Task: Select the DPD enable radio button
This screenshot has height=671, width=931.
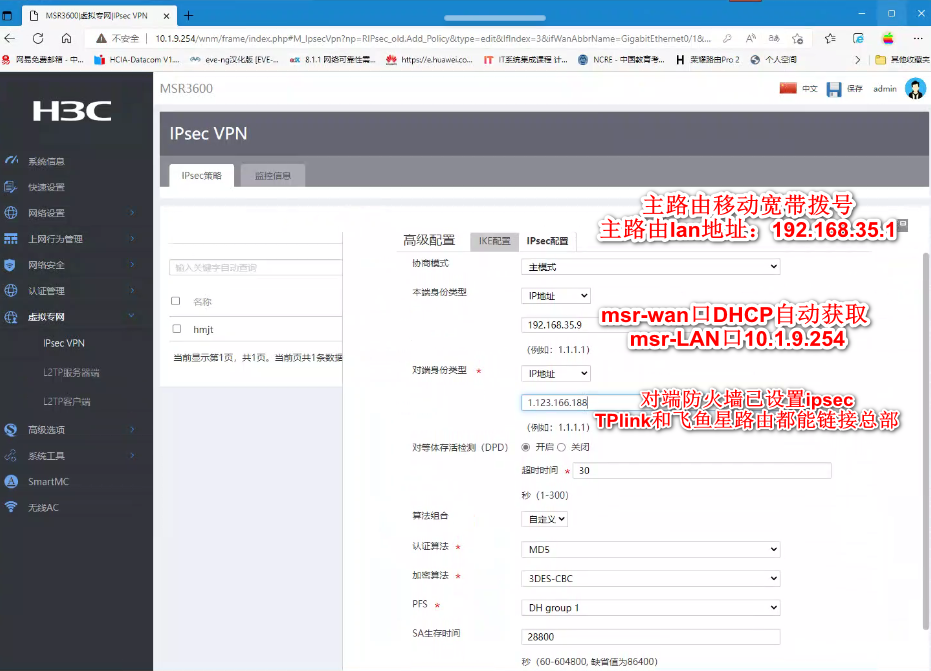Action: pos(526,447)
